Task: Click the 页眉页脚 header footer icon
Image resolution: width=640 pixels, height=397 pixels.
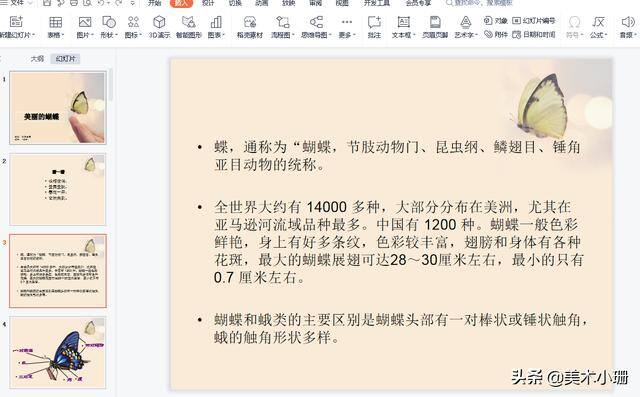Action: [x=435, y=27]
